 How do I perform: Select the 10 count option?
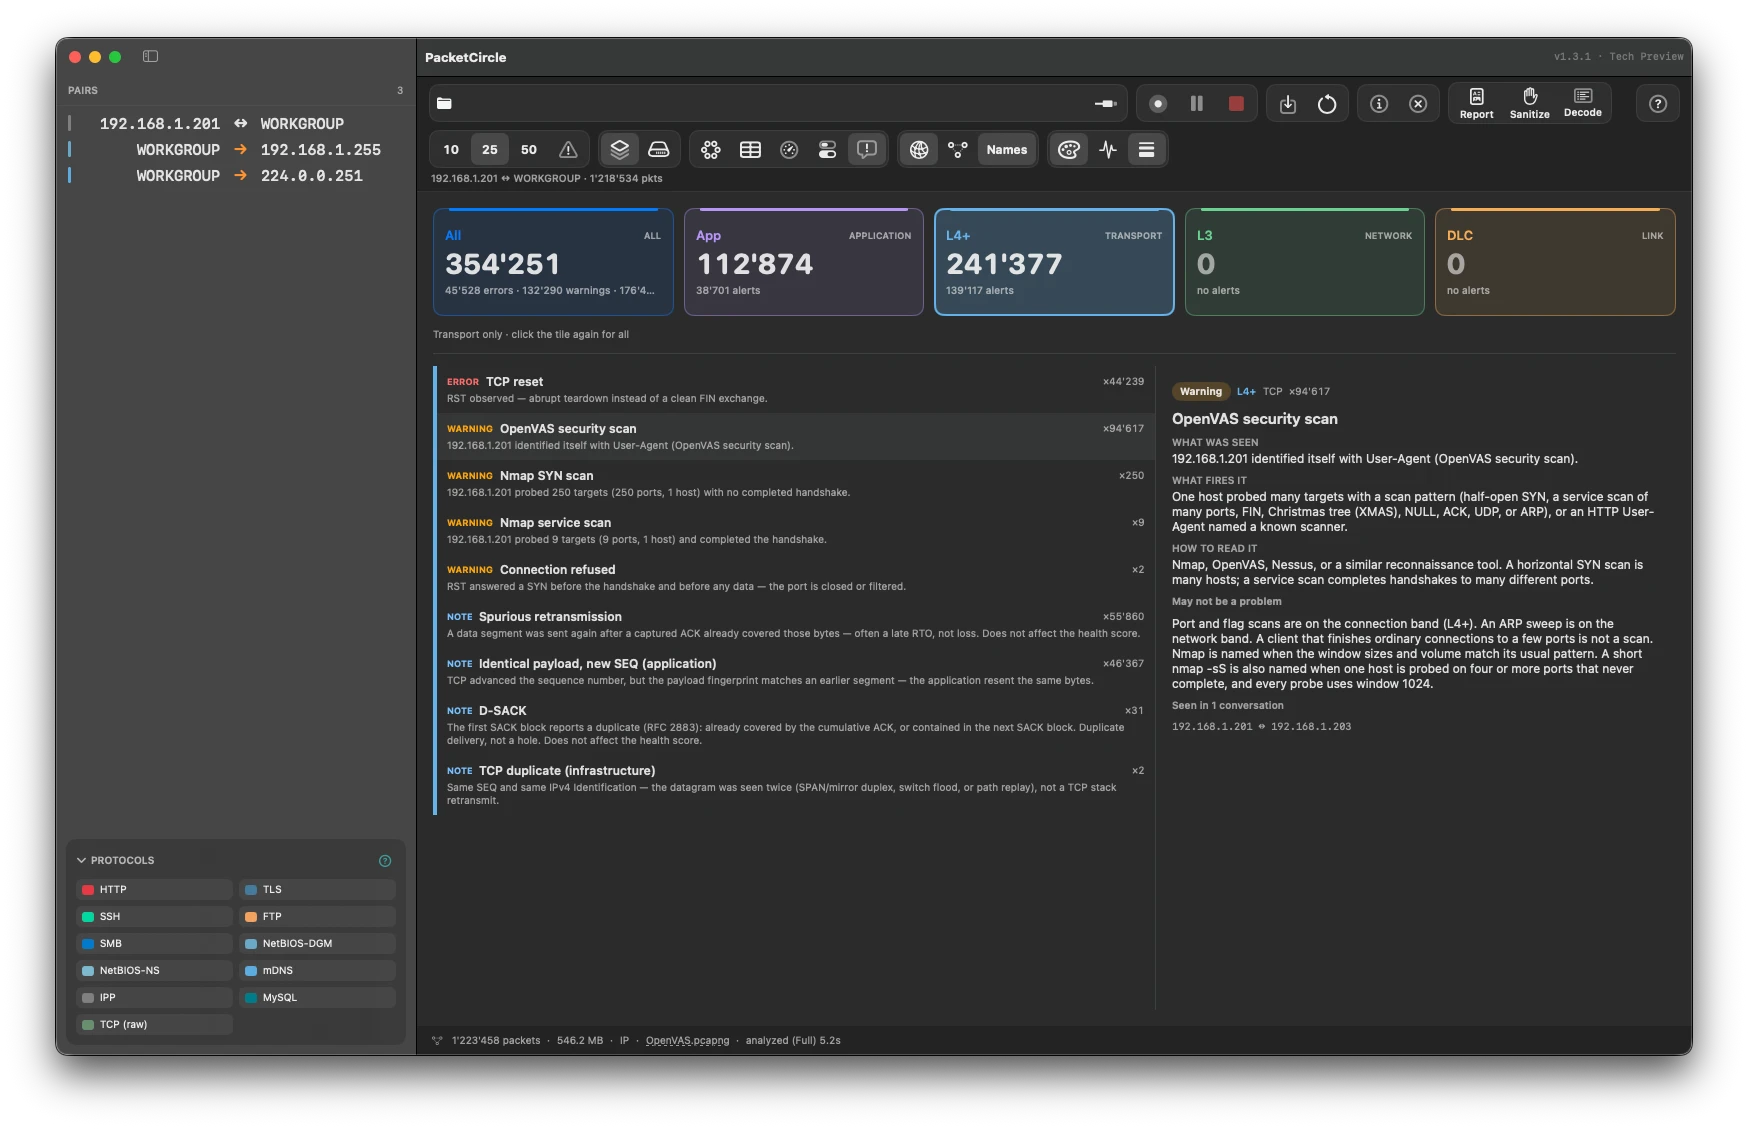pos(451,150)
